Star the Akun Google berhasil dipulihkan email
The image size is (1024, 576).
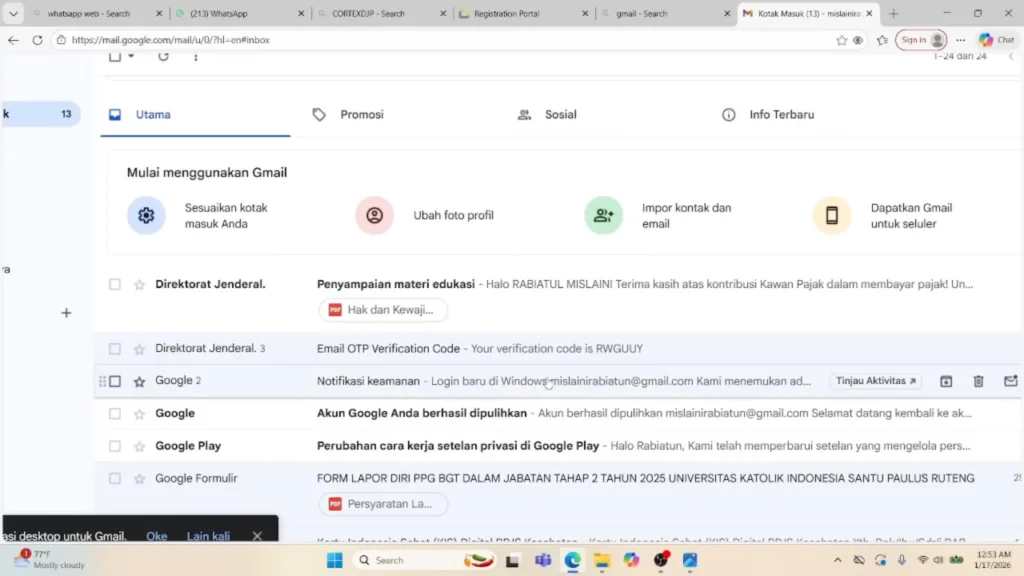(x=139, y=413)
